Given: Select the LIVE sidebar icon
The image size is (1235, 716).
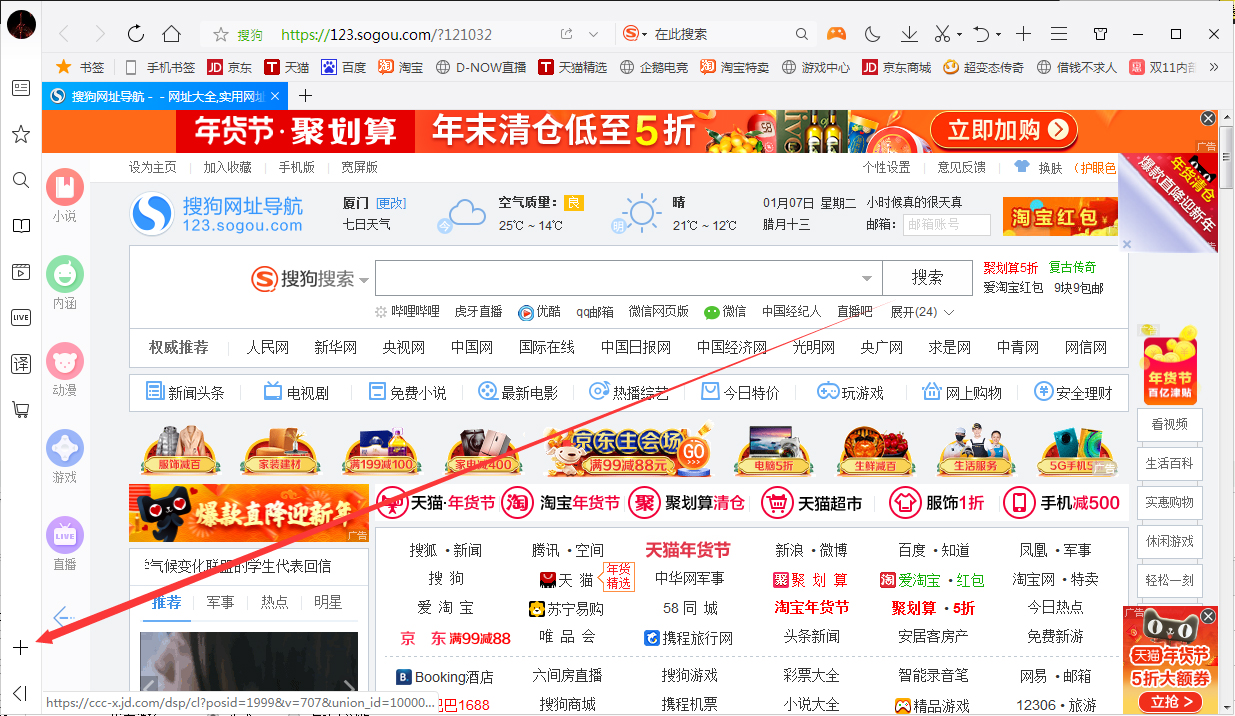Looking at the screenshot, I should pyautogui.click(x=20, y=317).
